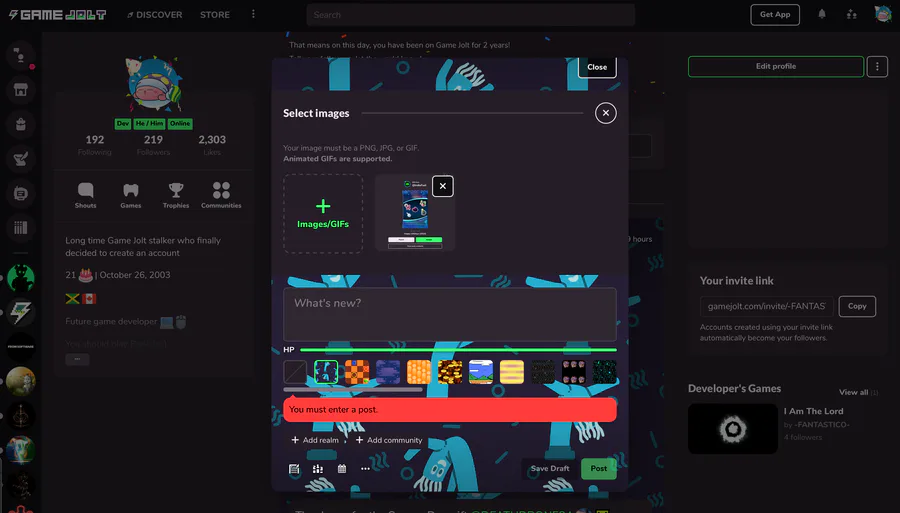
Task: Click Get App button
Action: pos(775,14)
